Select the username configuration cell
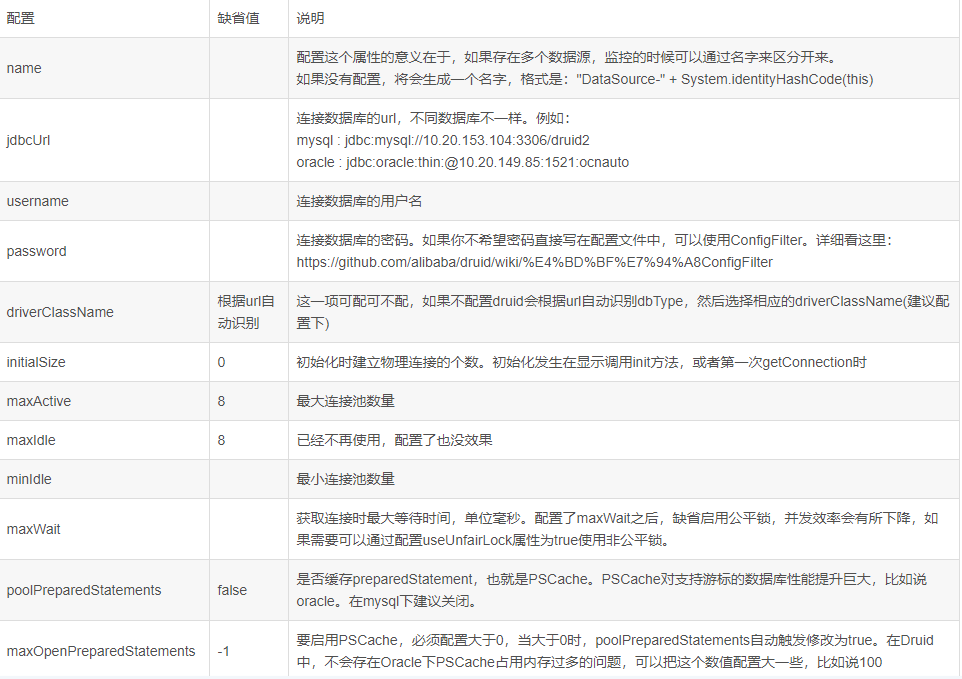This screenshot has height=679, width=962. point(37,201)
